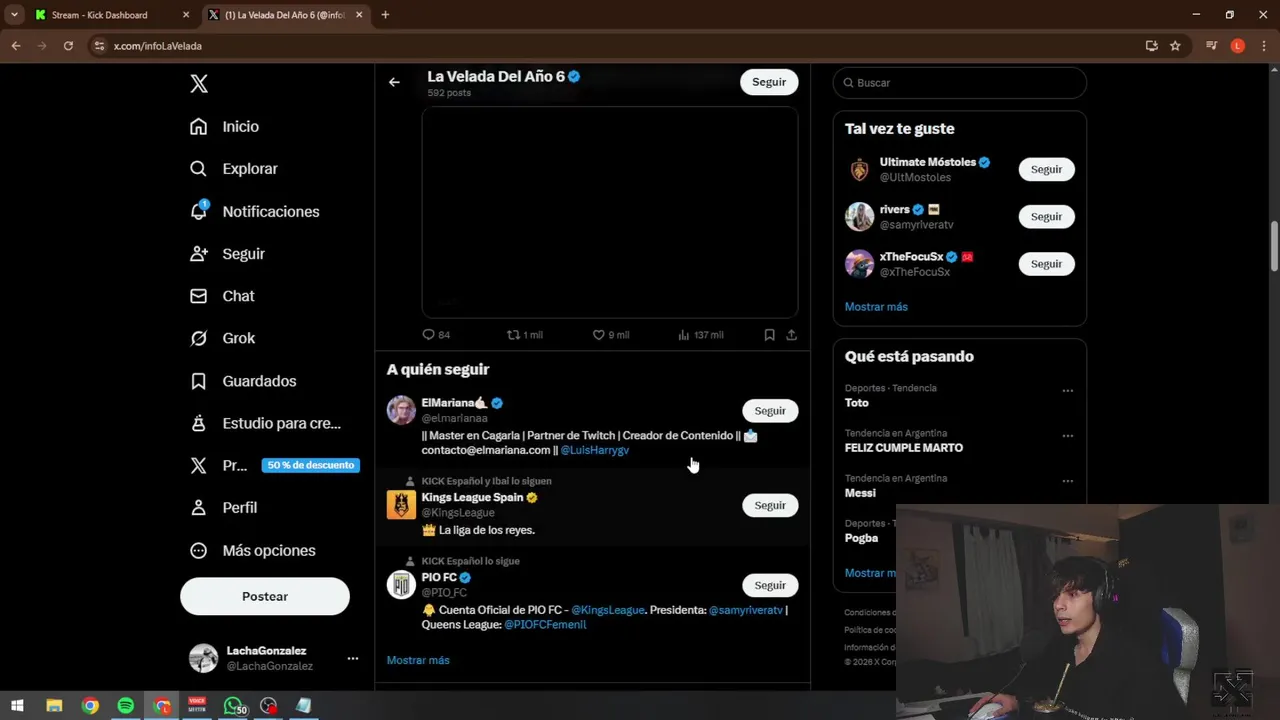Open the Toto trending topic

pyautogui.click(x=857, y=403)
